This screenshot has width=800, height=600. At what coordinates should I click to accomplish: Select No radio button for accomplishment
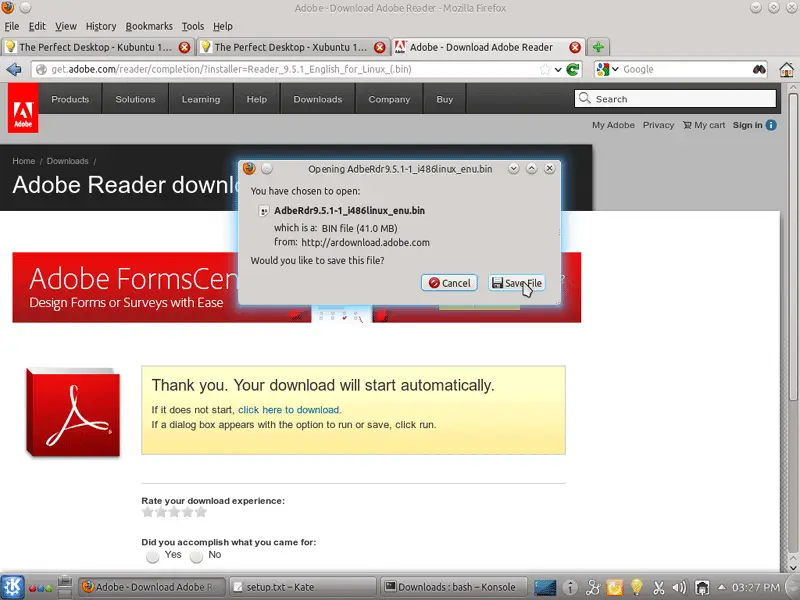(x=197, y=556)
